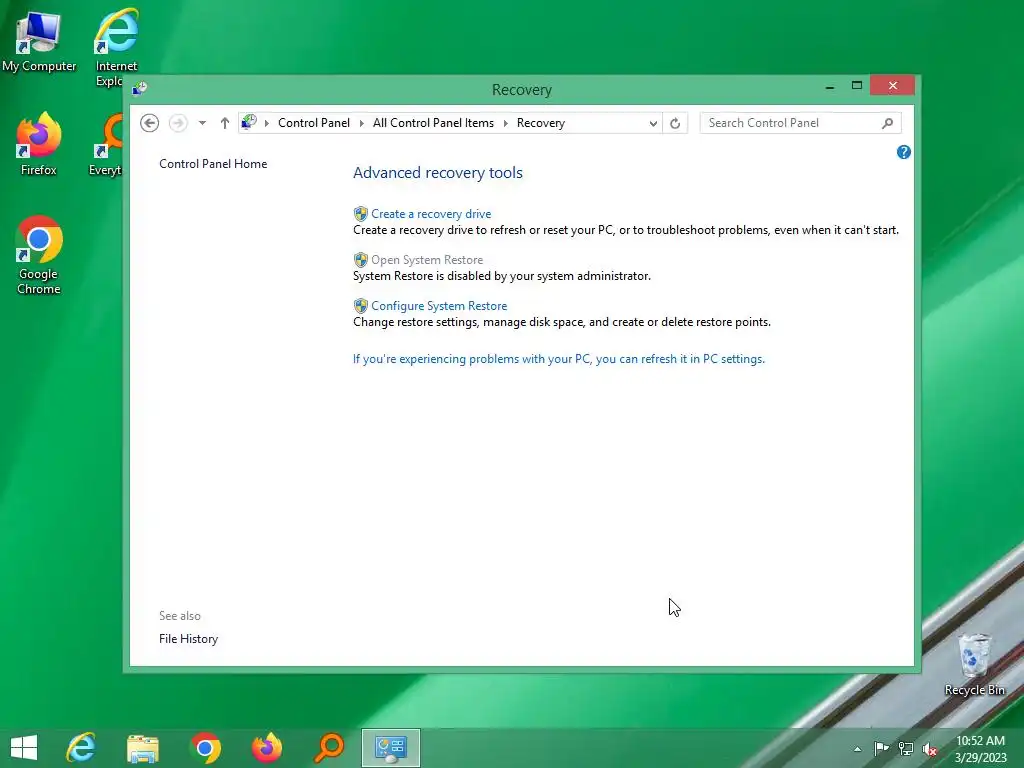Viewport: 1024px width, 768px height.
Task: Click the Recovery icon in the address bar
Action: coord(249,122)
